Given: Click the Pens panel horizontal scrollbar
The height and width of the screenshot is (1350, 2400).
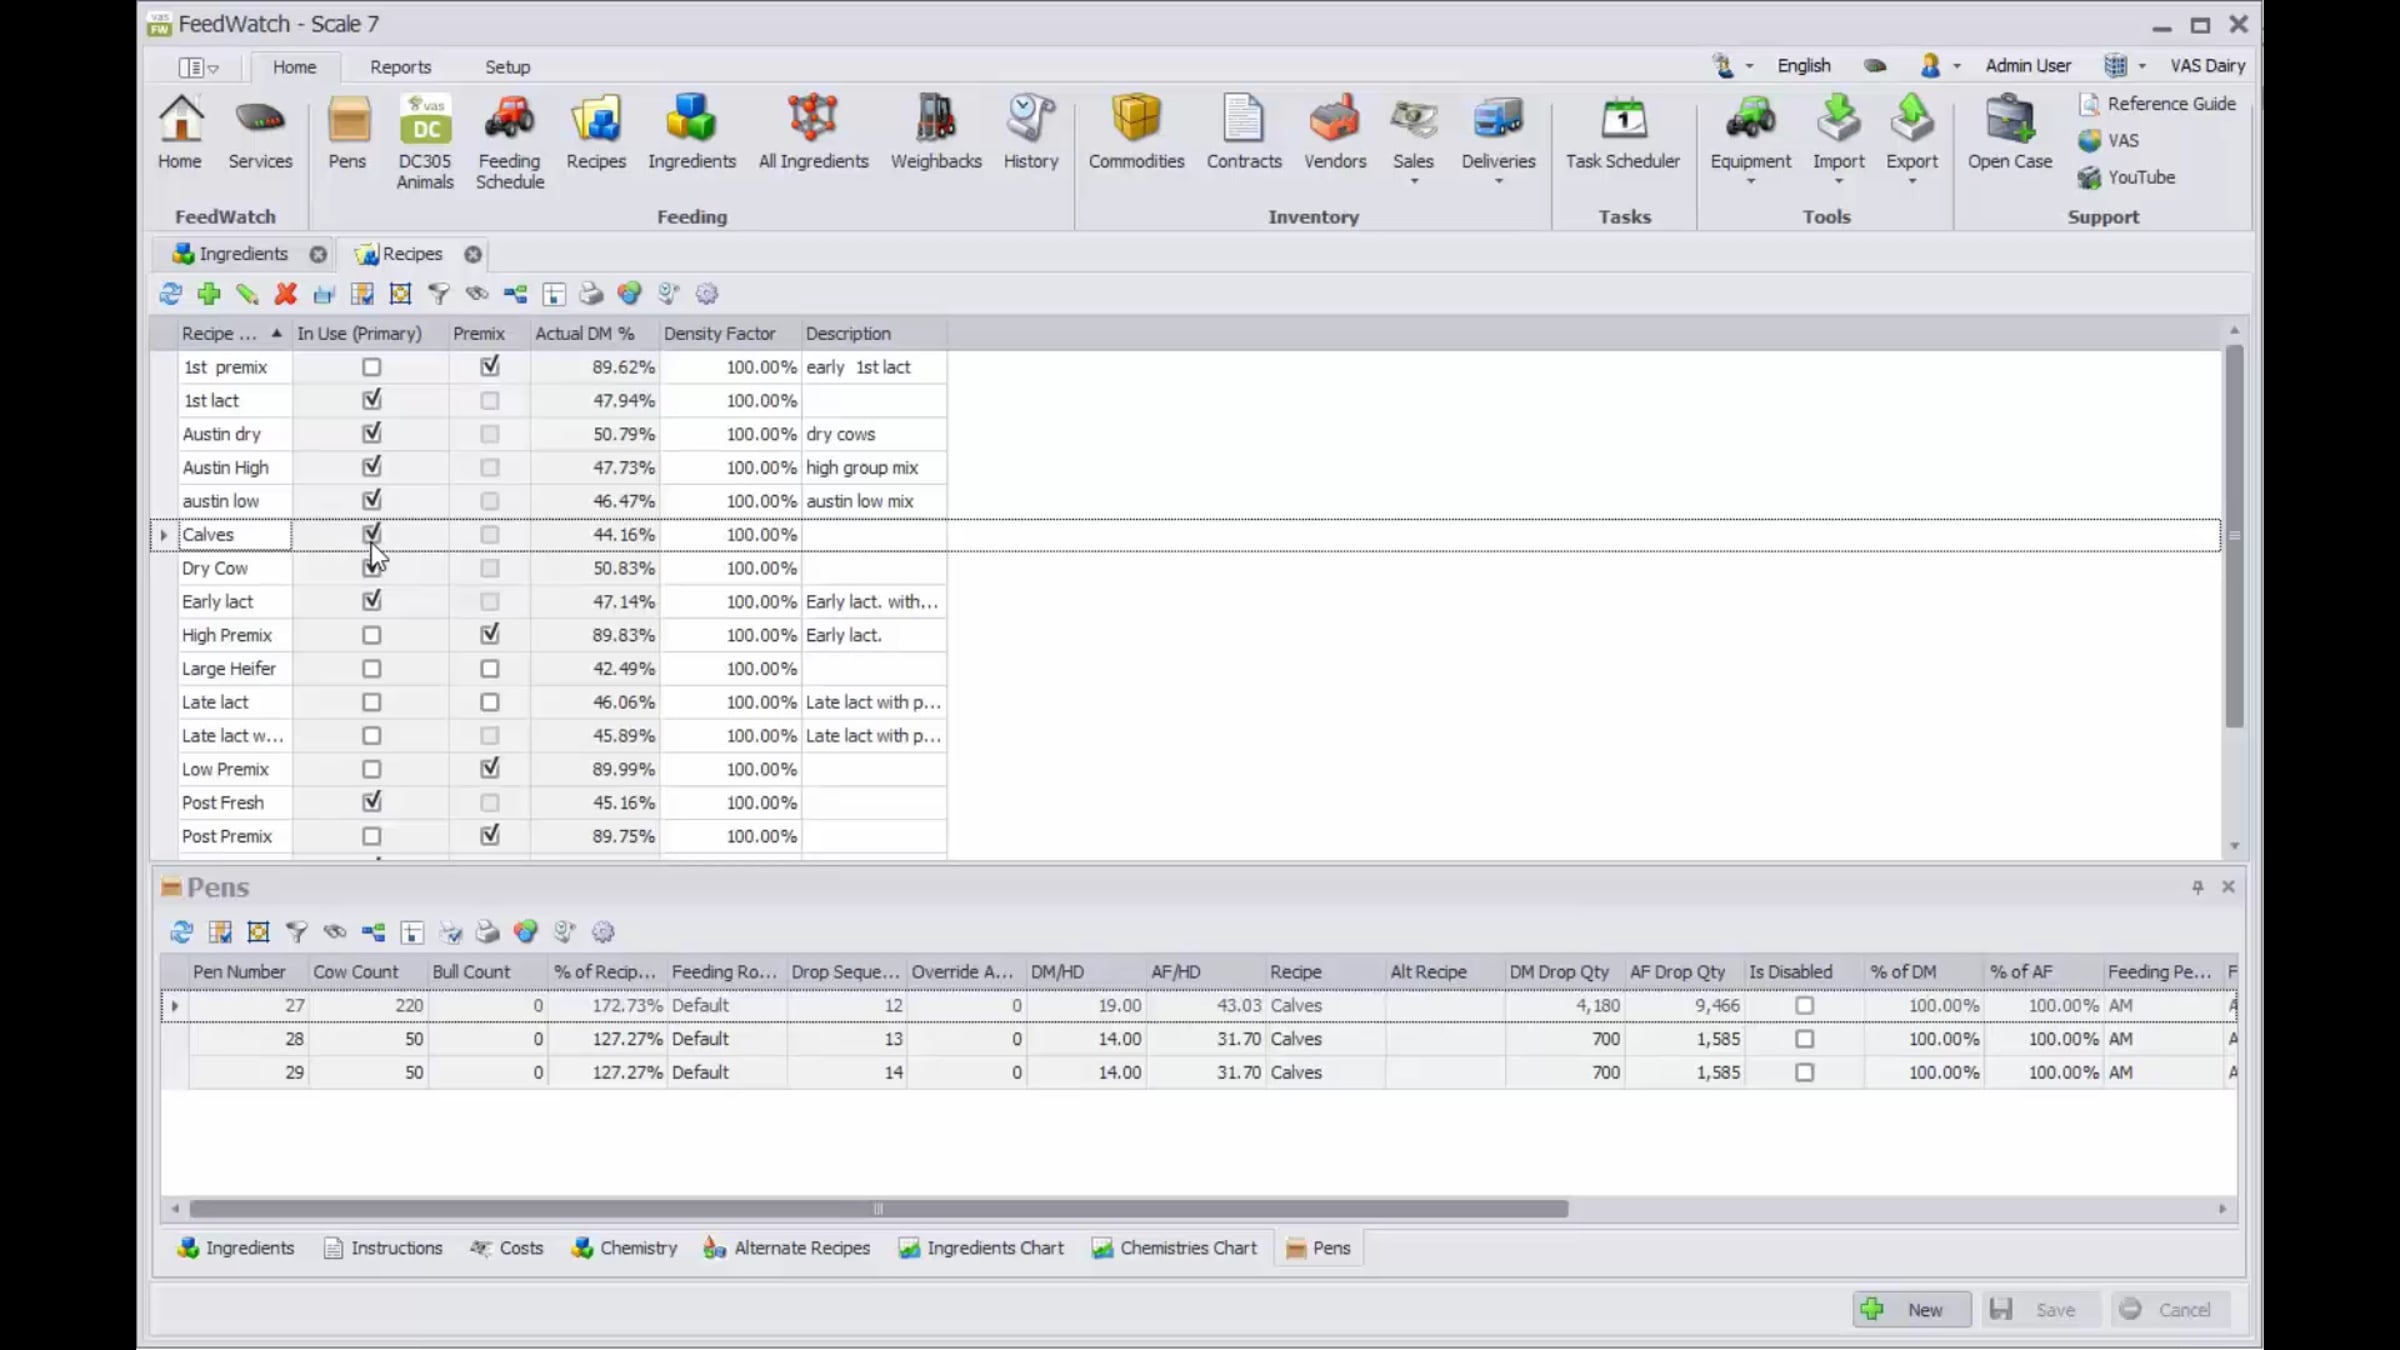Looking at the screenshot, I should click(x=878, y=1209).
